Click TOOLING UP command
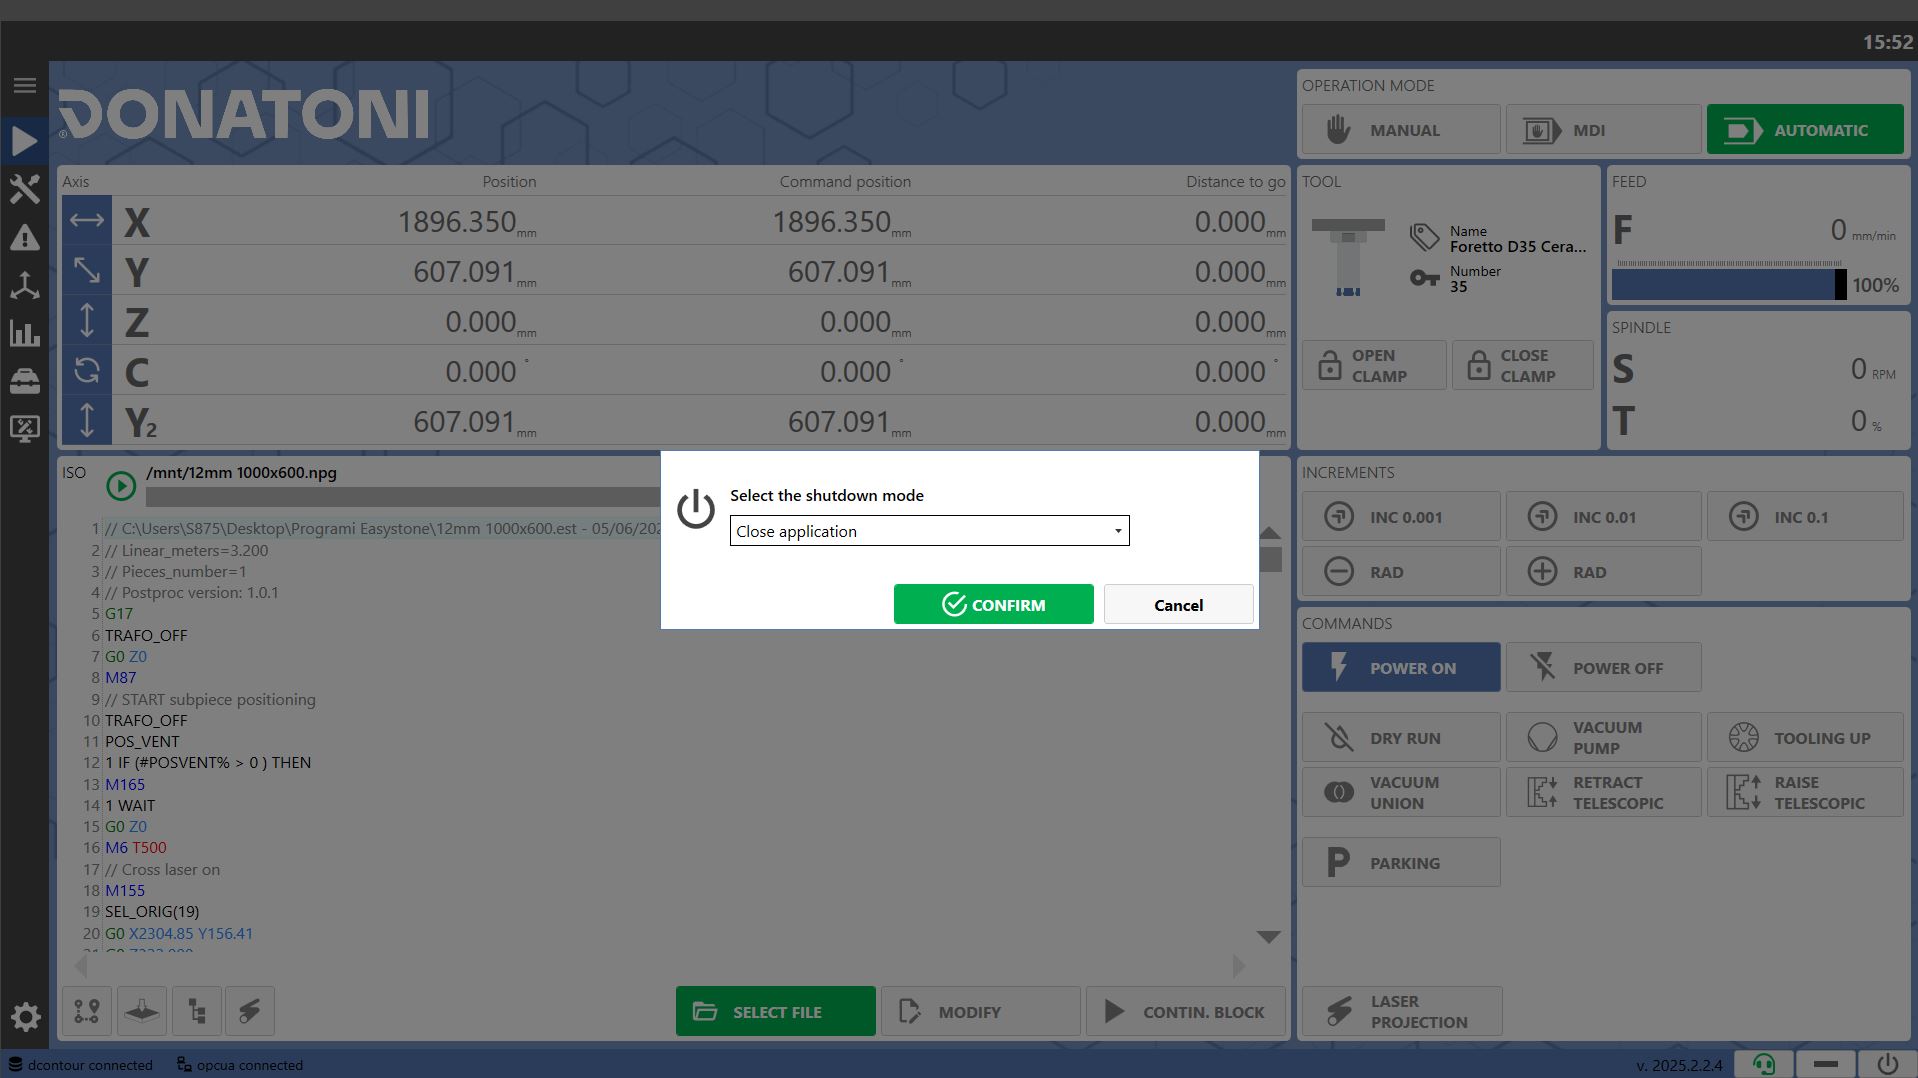 click(1805, 738)
